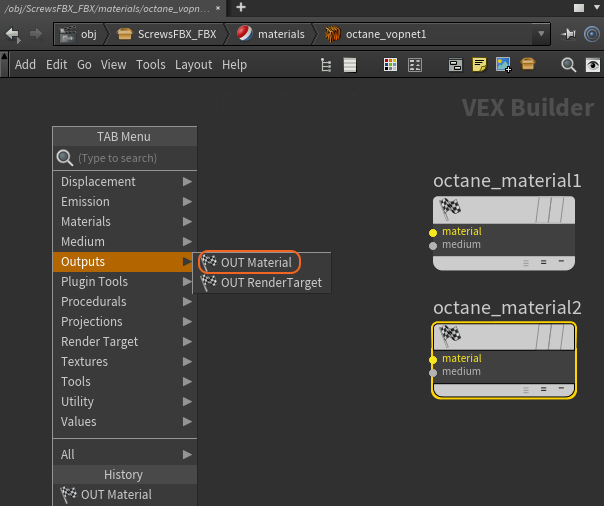Click medium input dot on octane_material2

click(x=433, y=373)
